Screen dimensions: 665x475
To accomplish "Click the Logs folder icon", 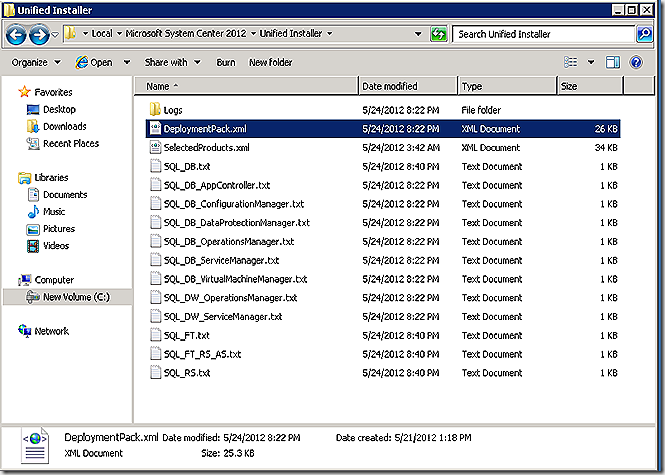I will click(155, 109).
